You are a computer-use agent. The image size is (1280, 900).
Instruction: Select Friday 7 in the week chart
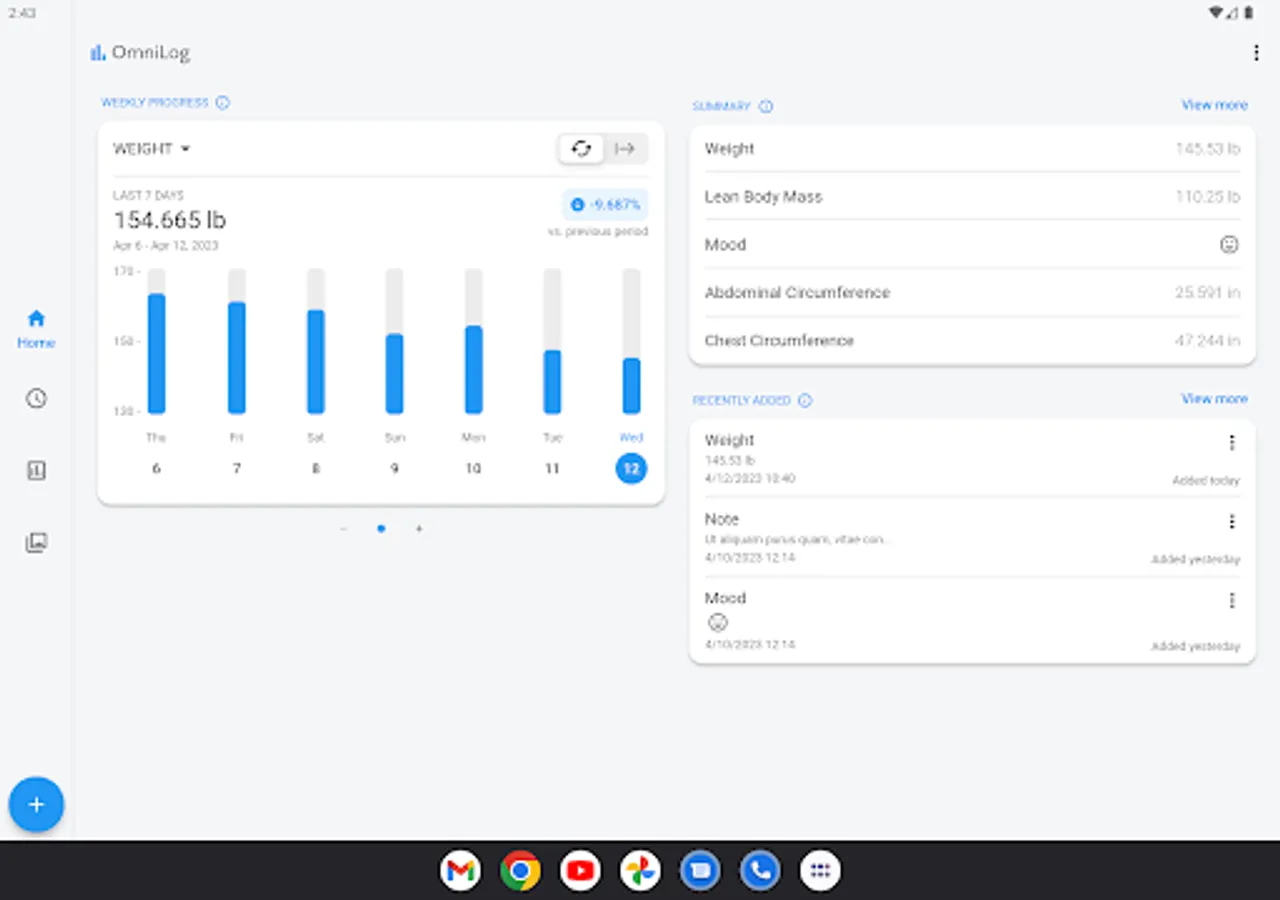236,468
